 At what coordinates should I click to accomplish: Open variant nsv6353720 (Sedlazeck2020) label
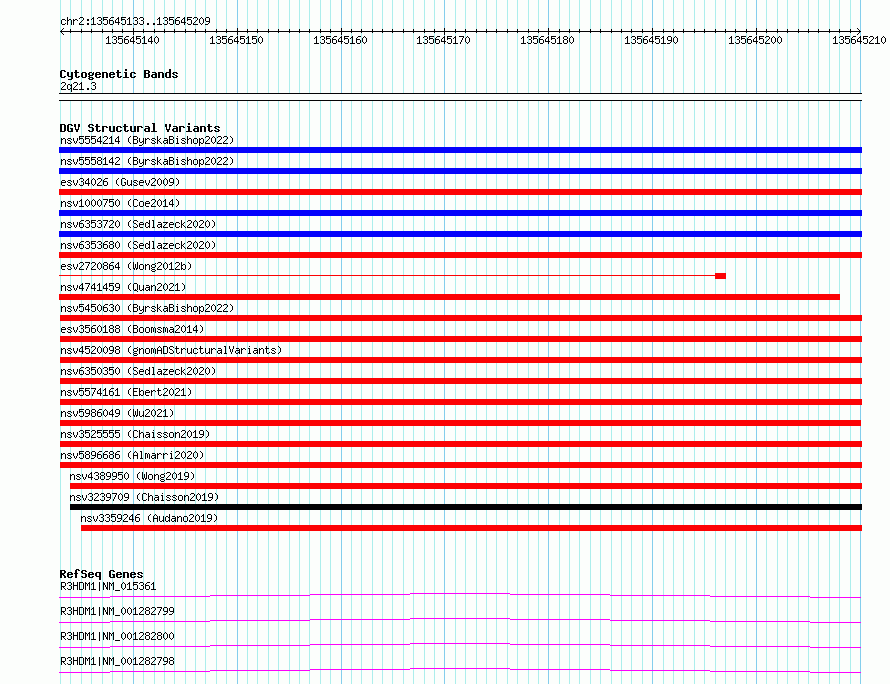pyautogui.click(x=138, y=224)
